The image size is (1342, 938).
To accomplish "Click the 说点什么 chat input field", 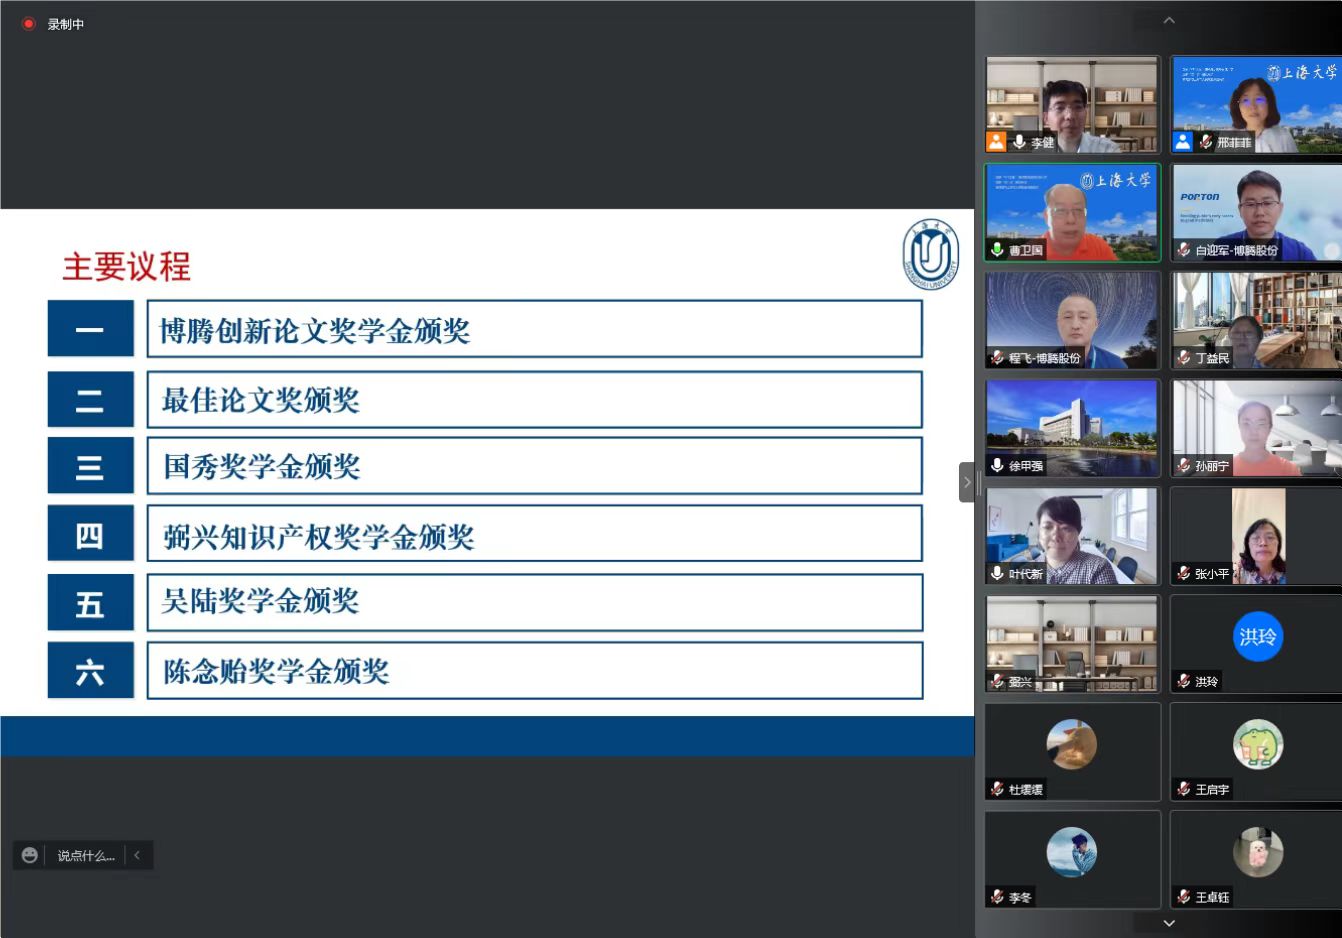I will tap(86, 855).
